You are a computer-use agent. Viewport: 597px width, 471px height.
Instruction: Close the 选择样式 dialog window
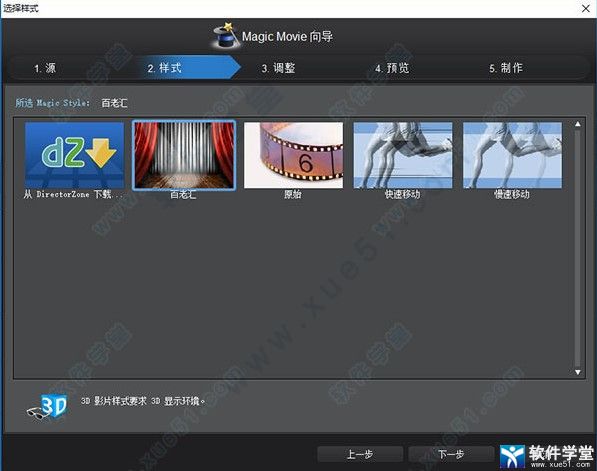586,8
